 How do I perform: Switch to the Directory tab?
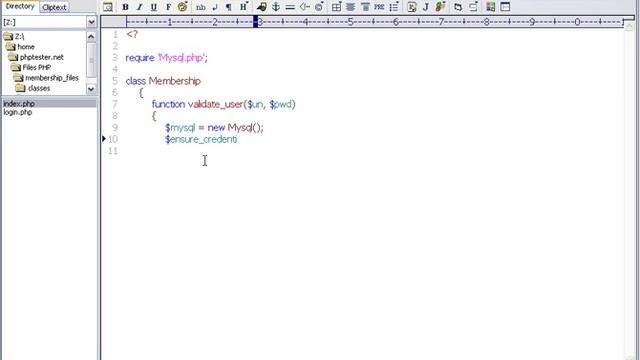pyautogui.click(x=20, y=7)
